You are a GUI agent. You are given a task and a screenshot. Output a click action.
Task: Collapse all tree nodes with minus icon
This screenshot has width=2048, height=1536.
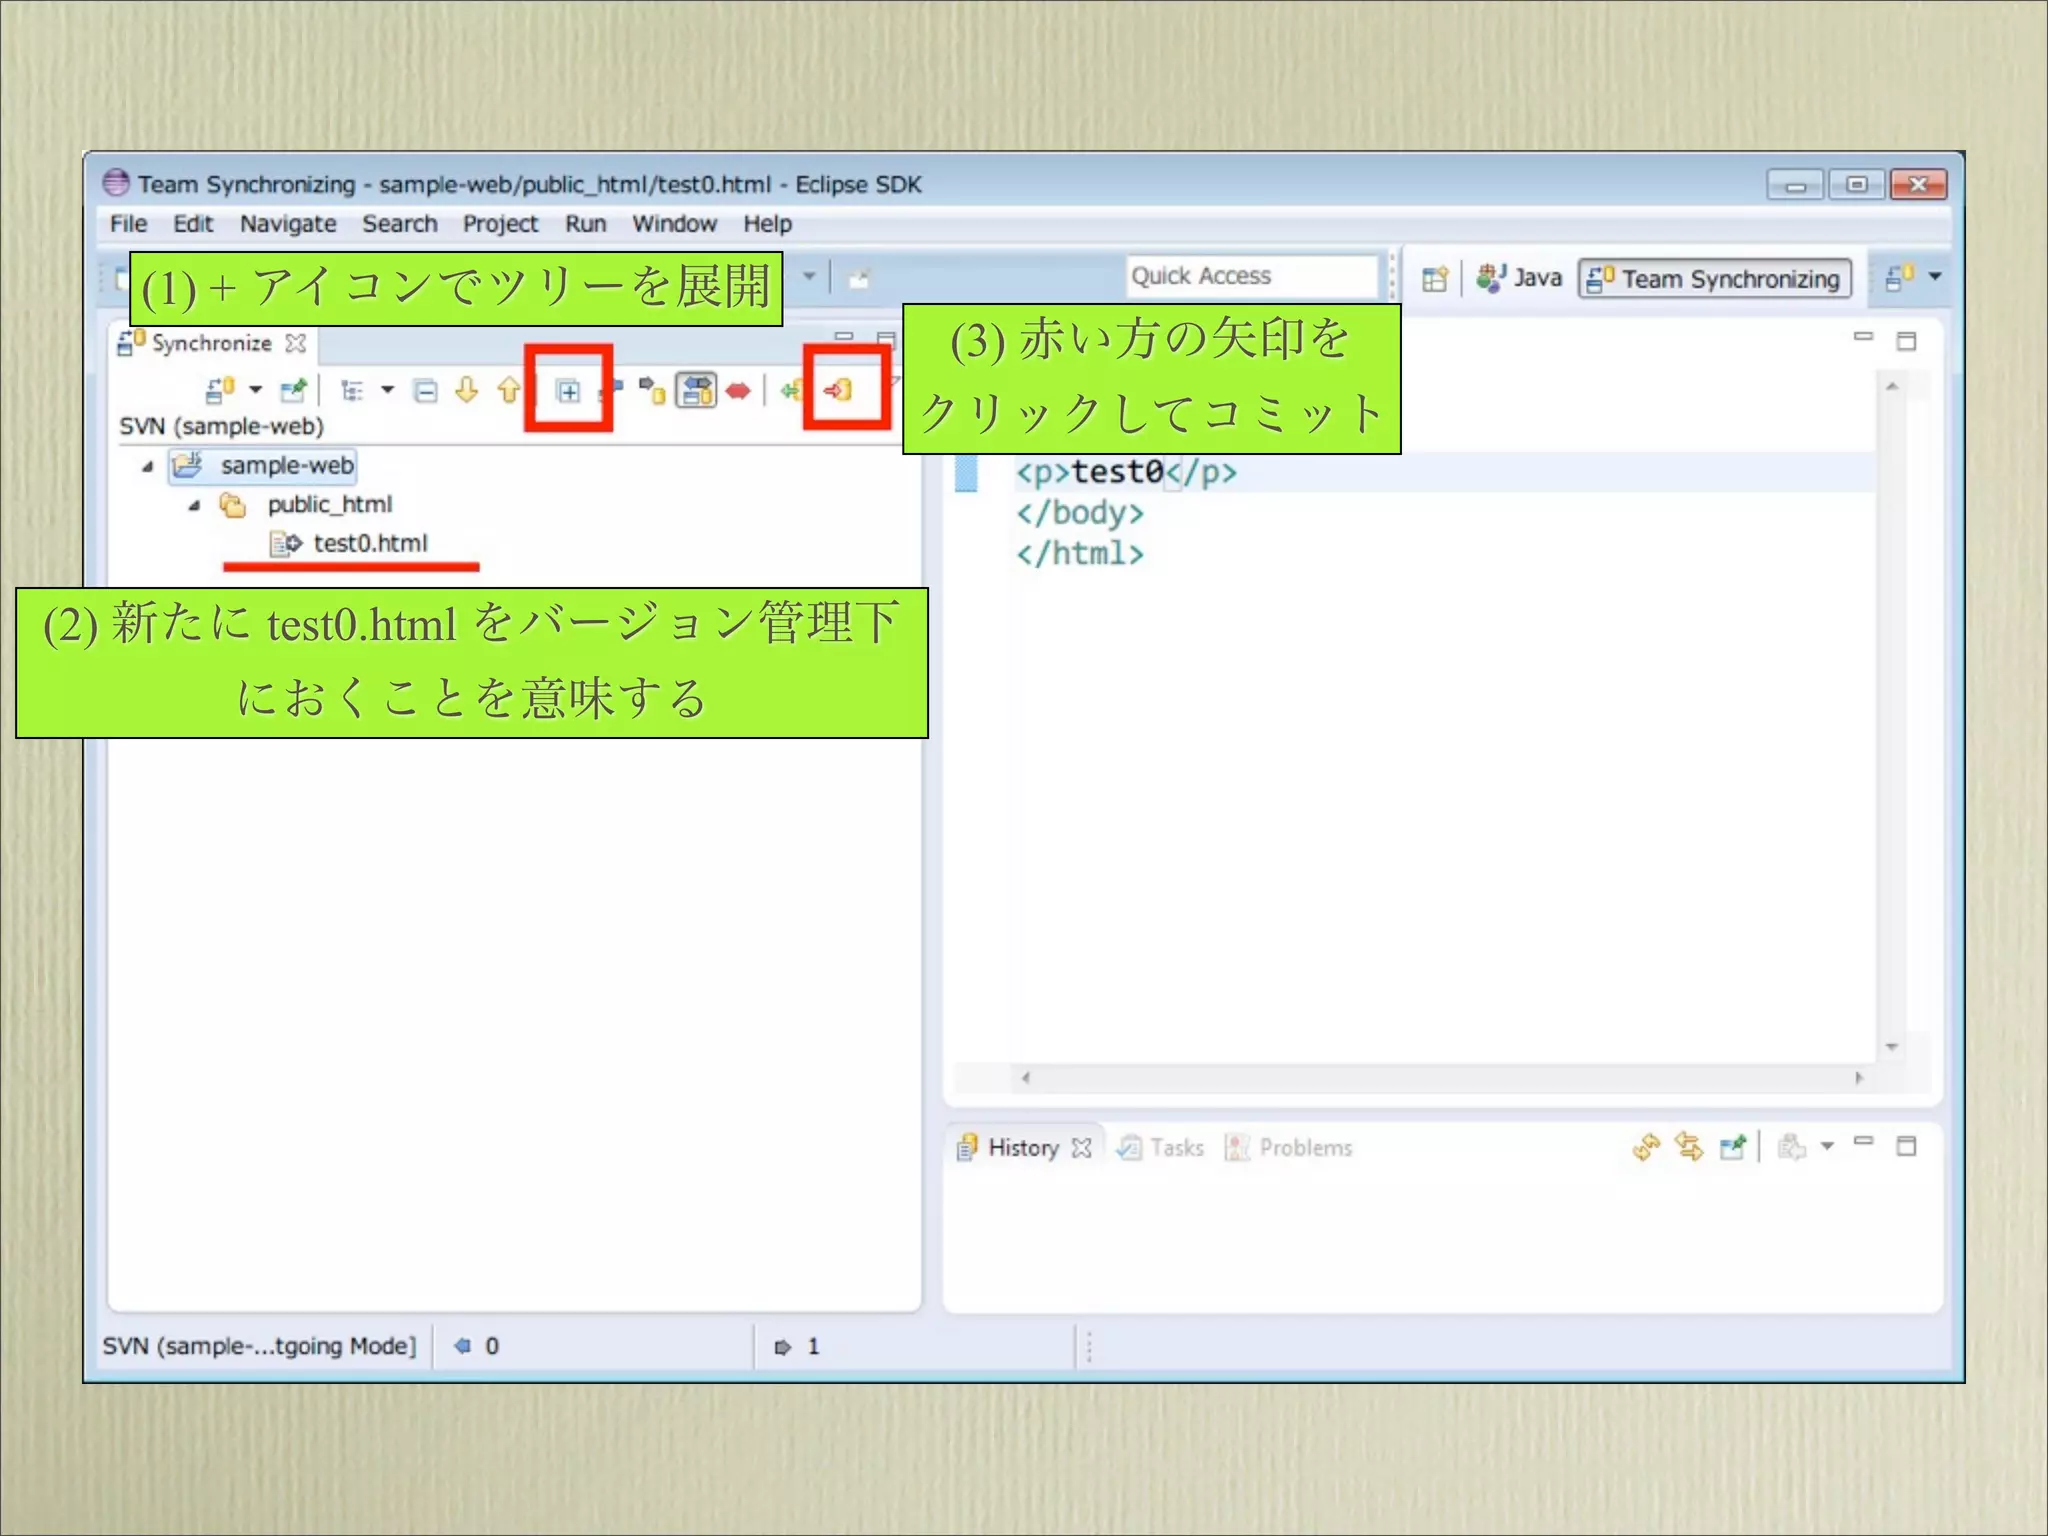pos(426,390)
